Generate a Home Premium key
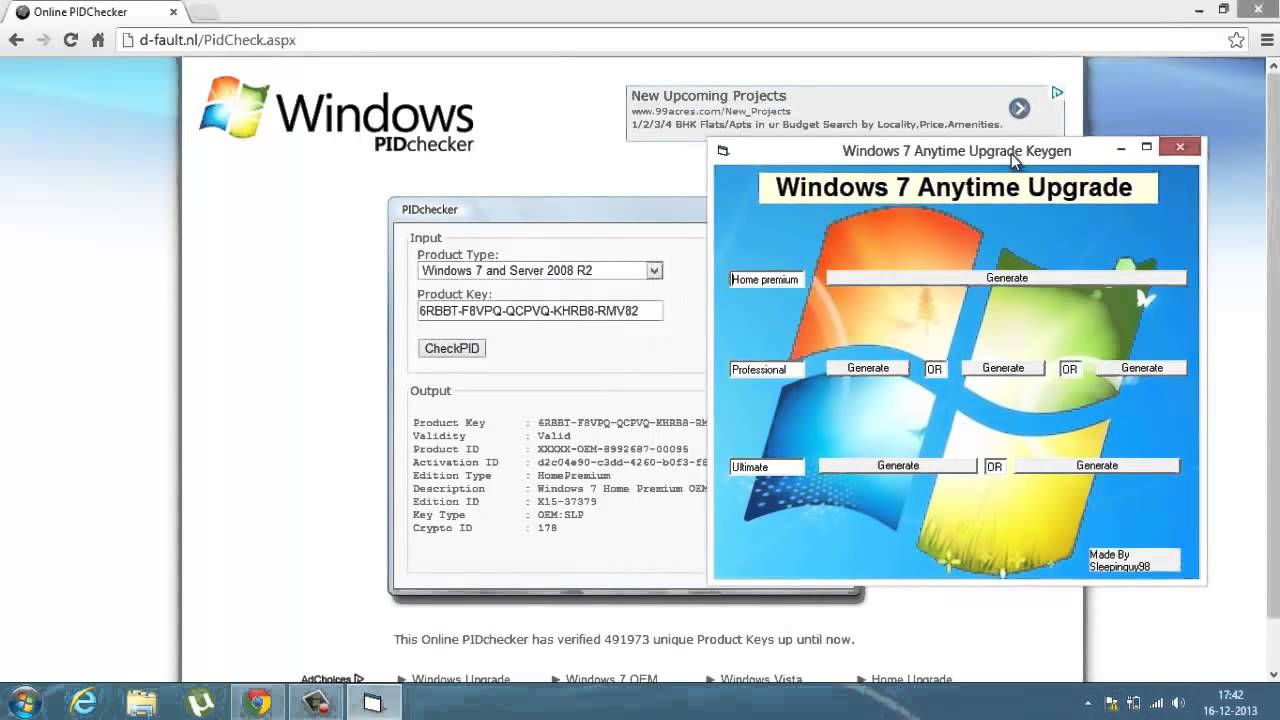1280x720 pixels. pos(1006,278)
